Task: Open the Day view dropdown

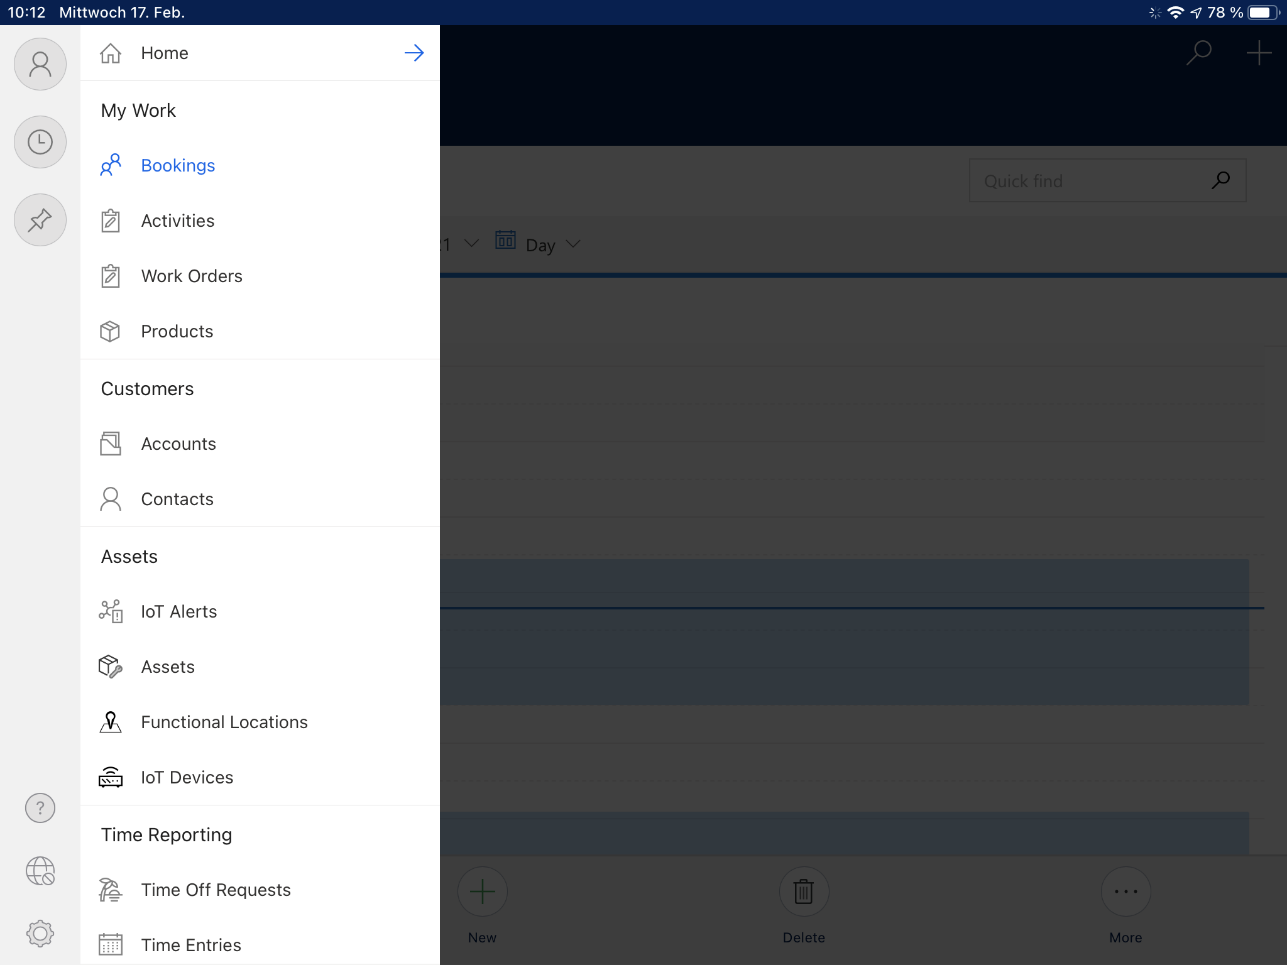Action: 538,244
